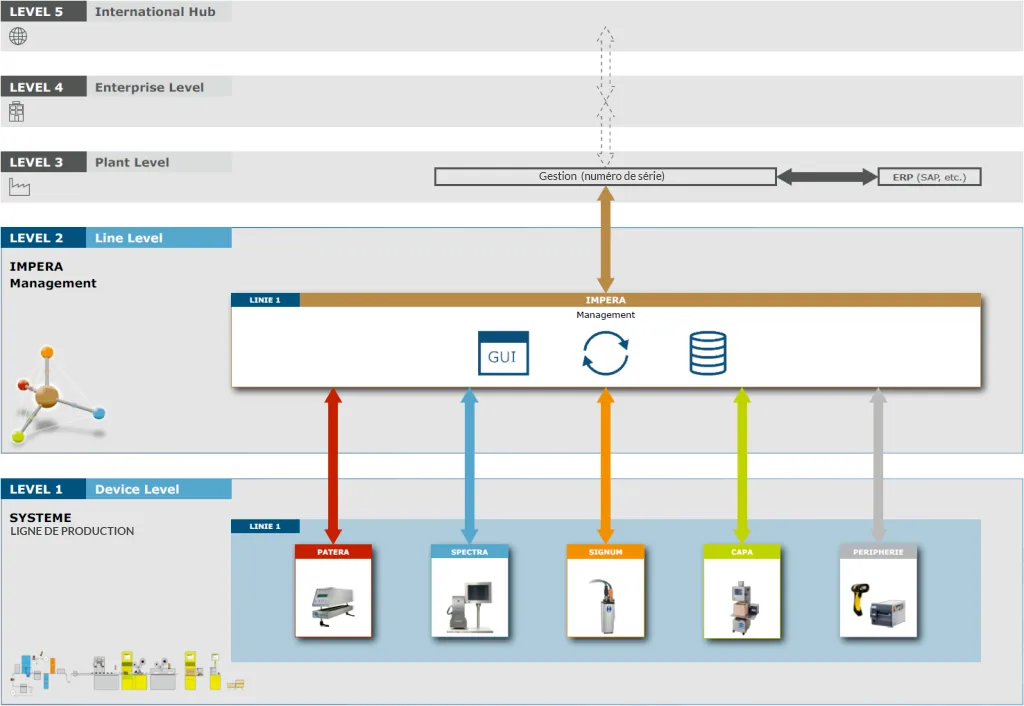Click the circular sync arrows icon
Image resolution: width=1024 pixels, height=706 pixels.
click(x=605, y=353)
